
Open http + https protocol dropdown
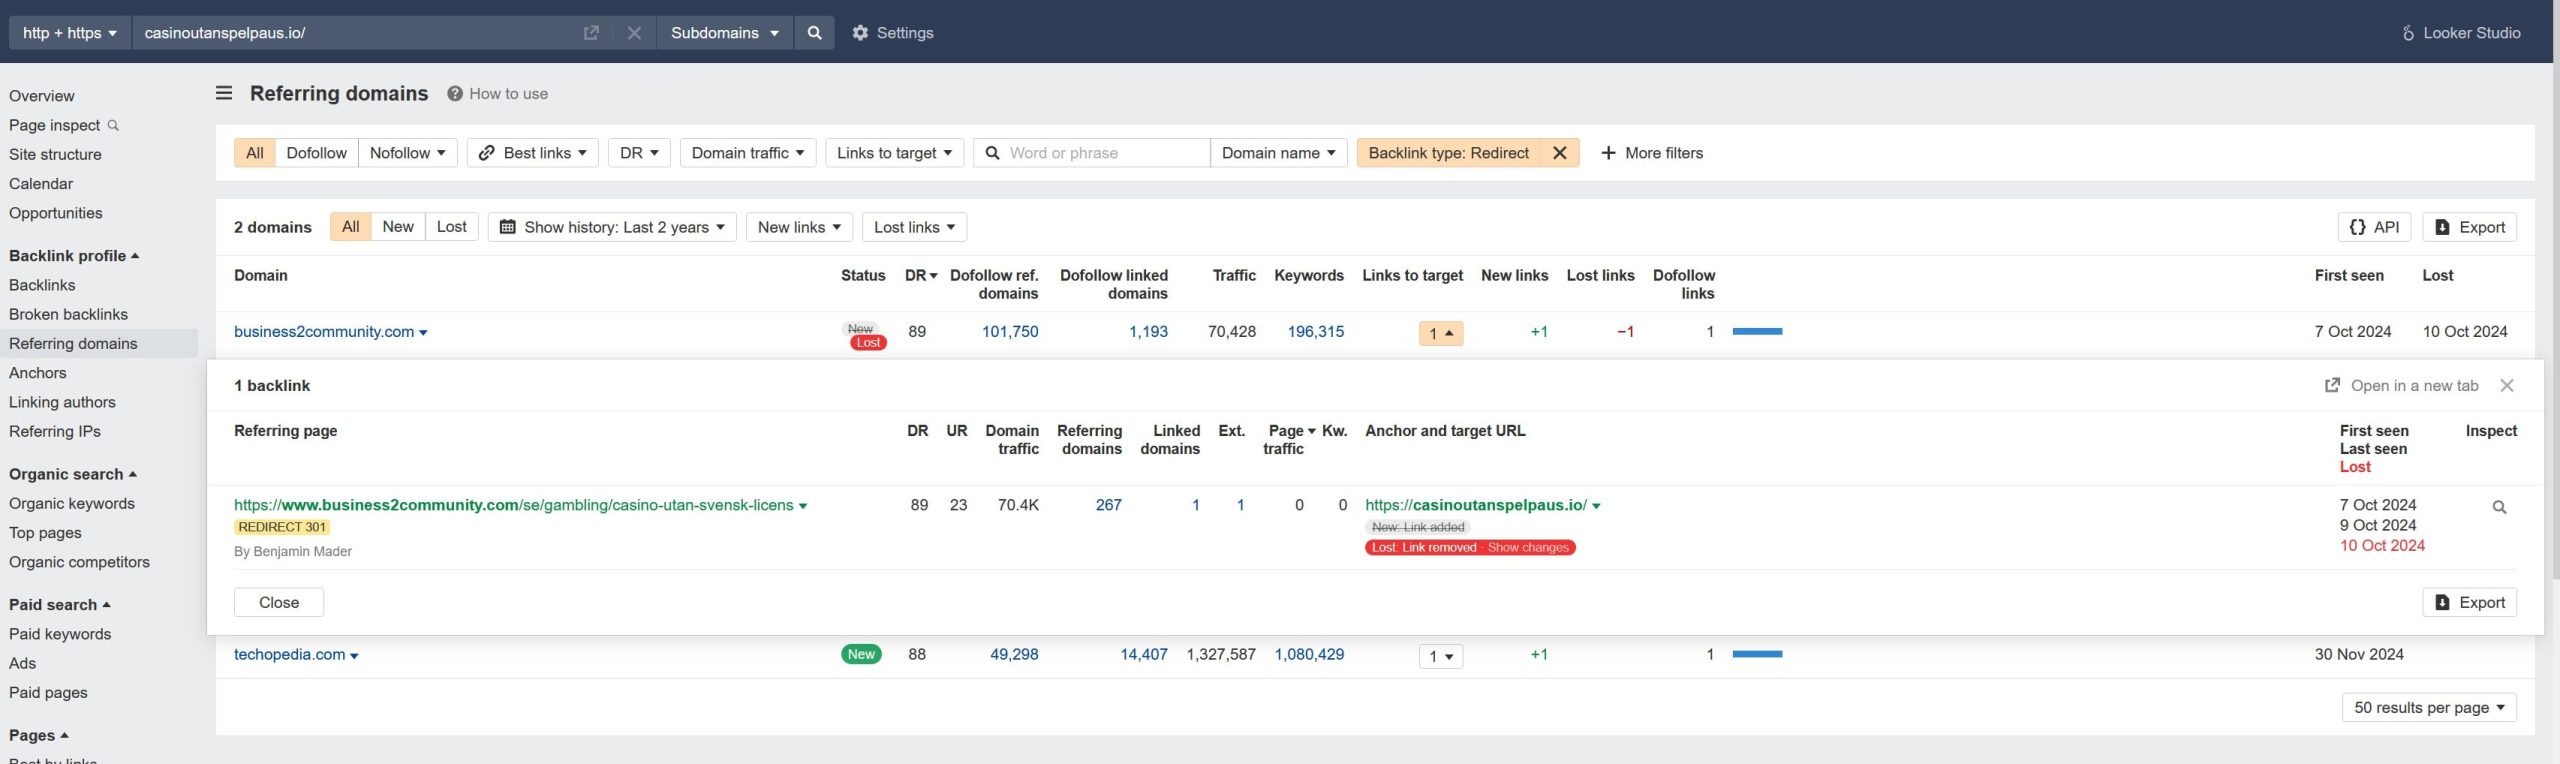click(x=70, y=33)
